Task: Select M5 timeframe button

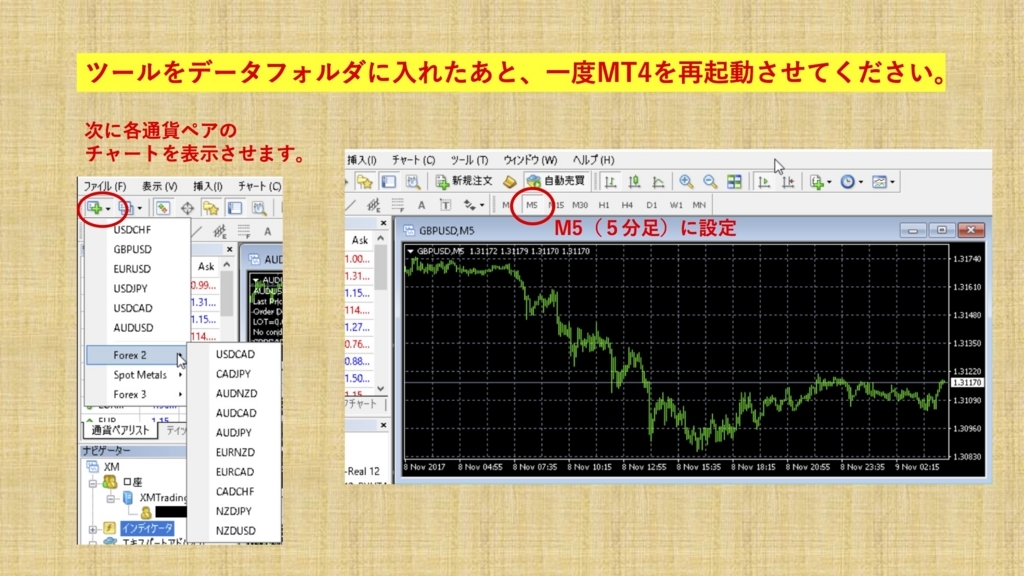Action: pos(532,205)
